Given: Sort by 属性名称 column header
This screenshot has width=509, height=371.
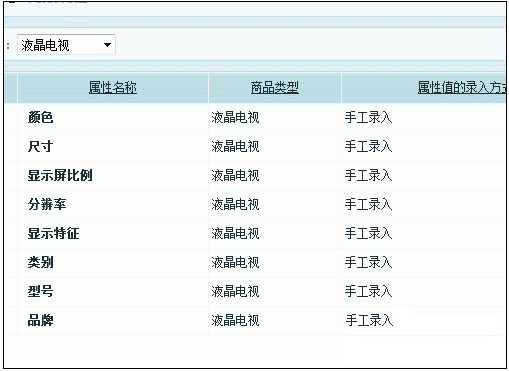Looking at the screenshot, I should (x=113, y=88).
